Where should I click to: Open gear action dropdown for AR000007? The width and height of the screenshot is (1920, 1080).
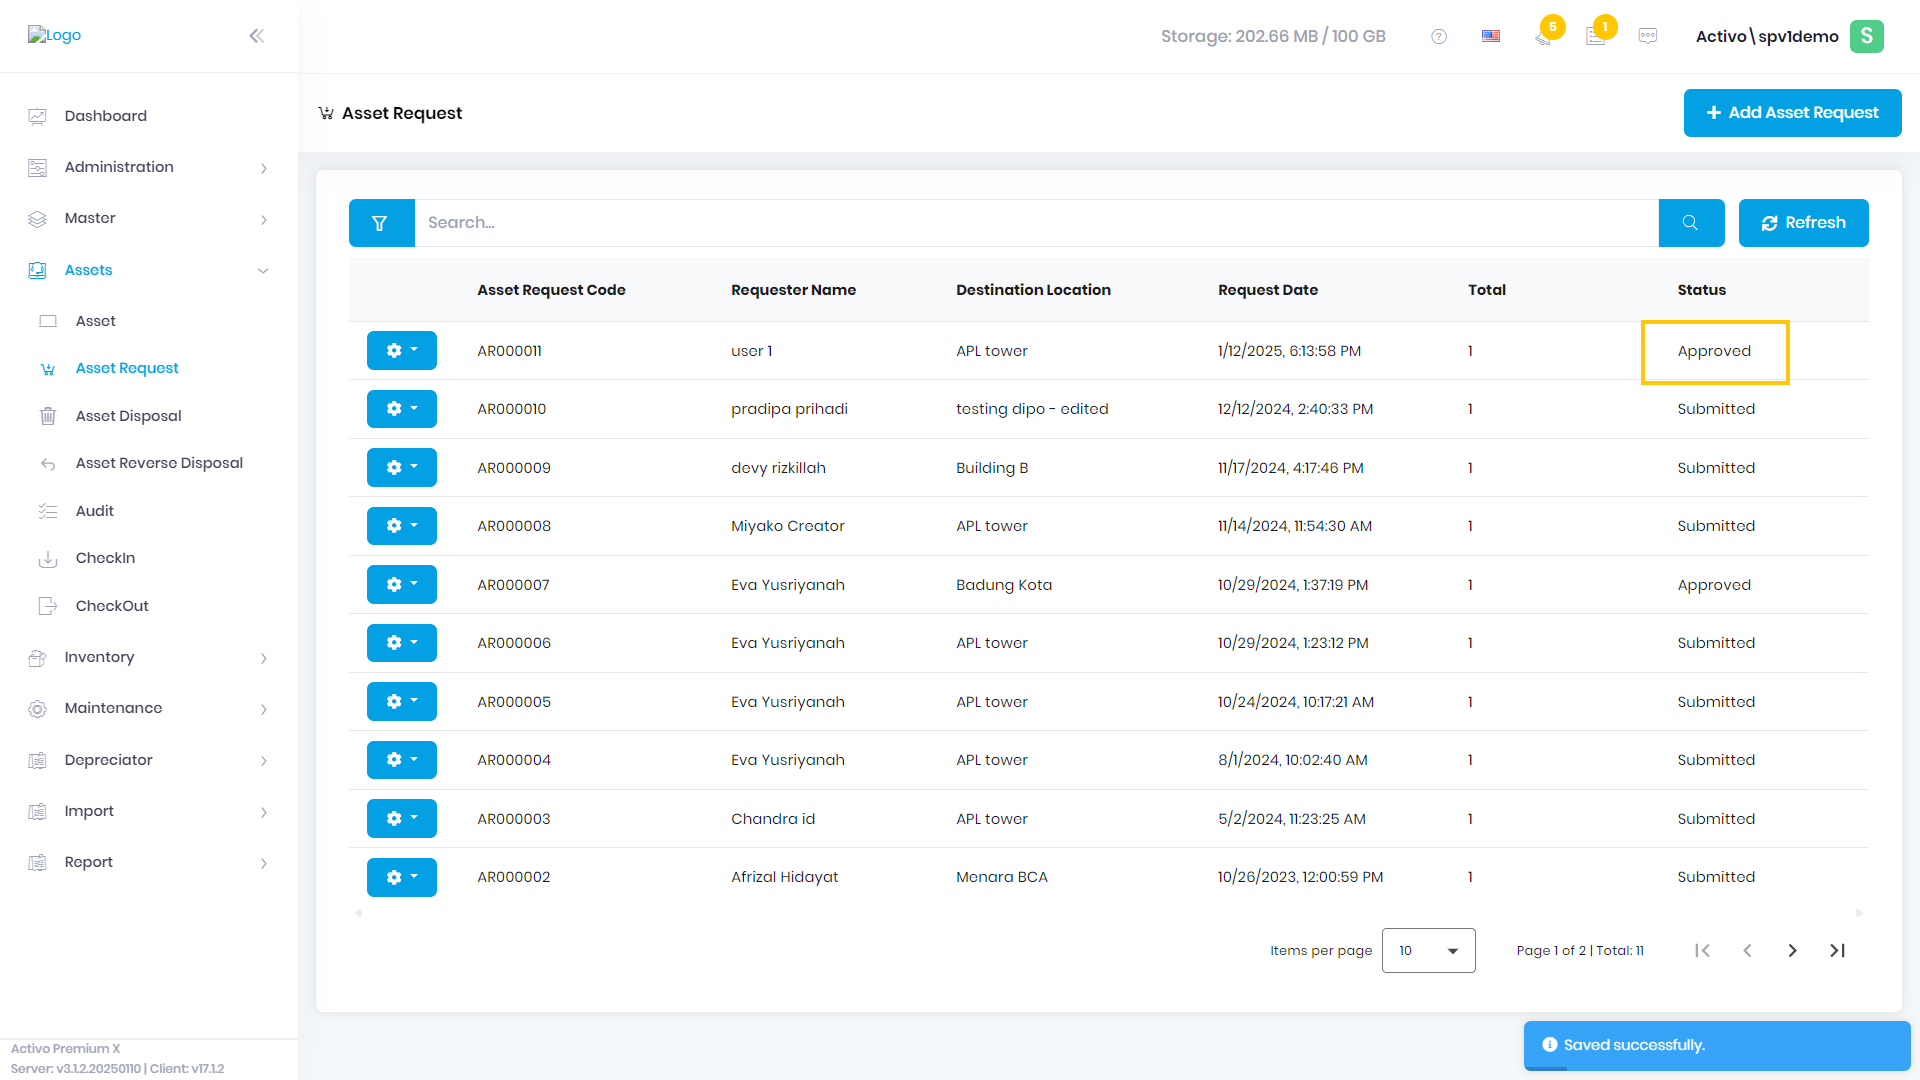(x=402, y=585)
